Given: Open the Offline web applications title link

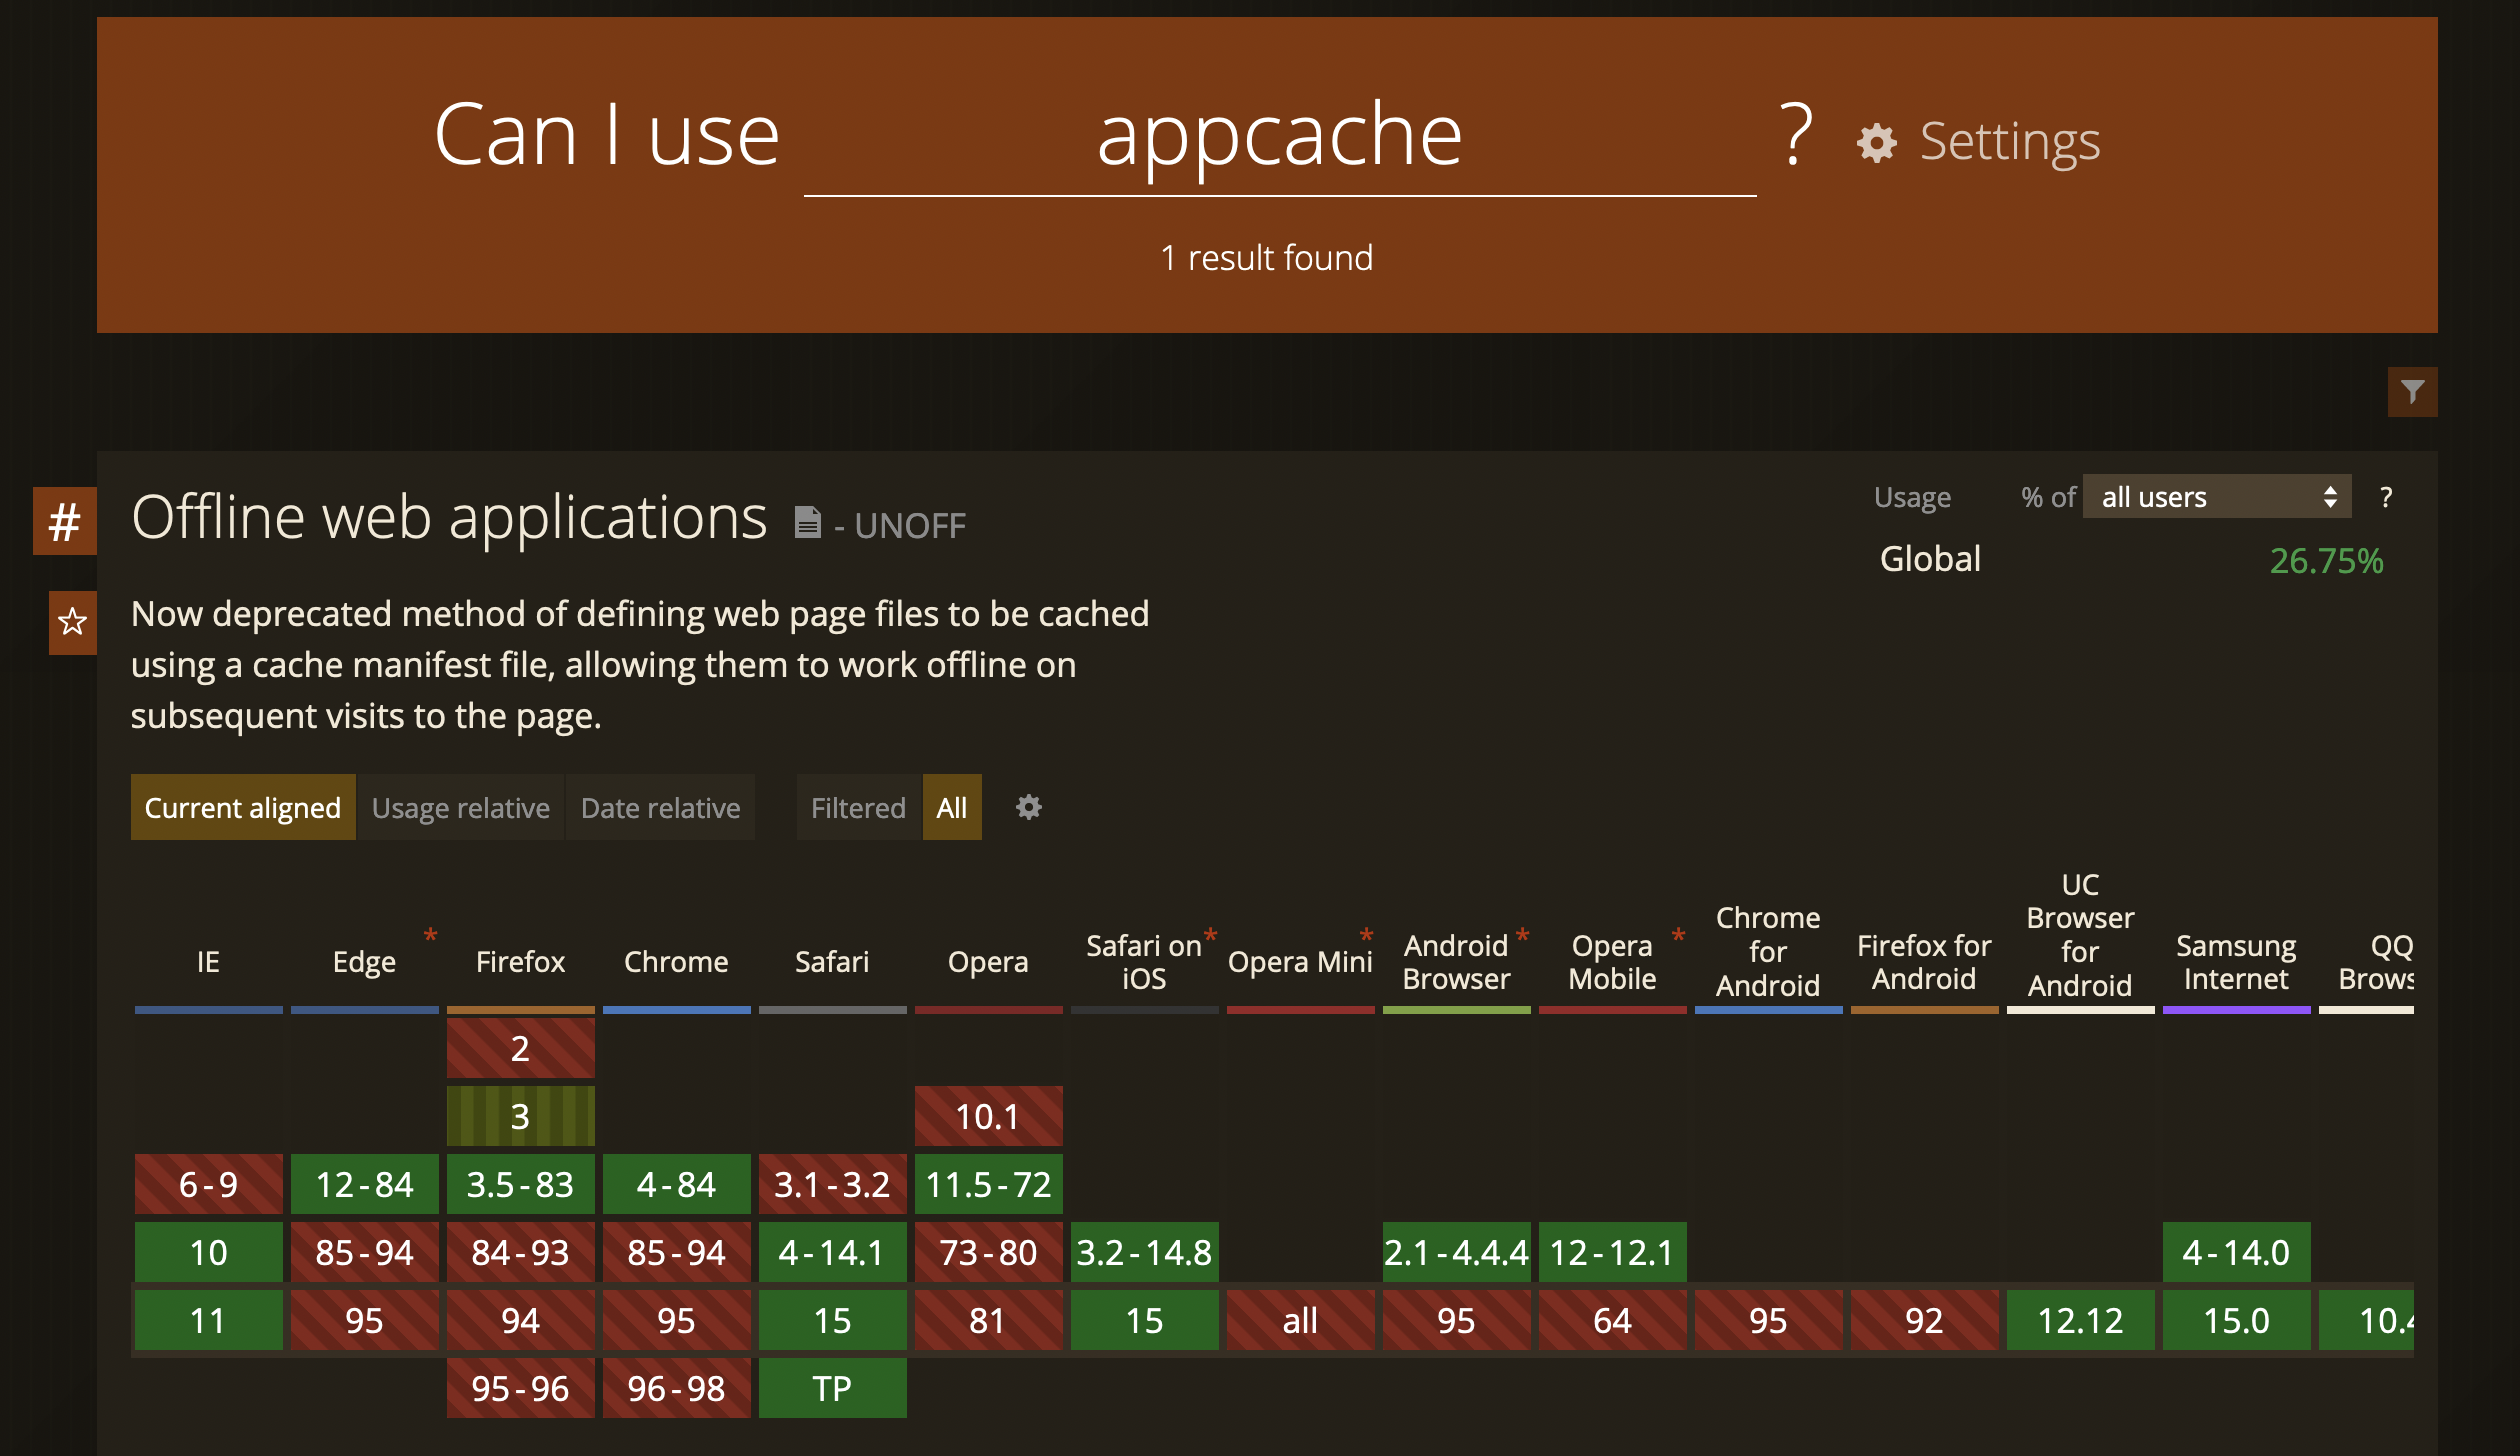Looking at the screenshot, I should point(449,518).
